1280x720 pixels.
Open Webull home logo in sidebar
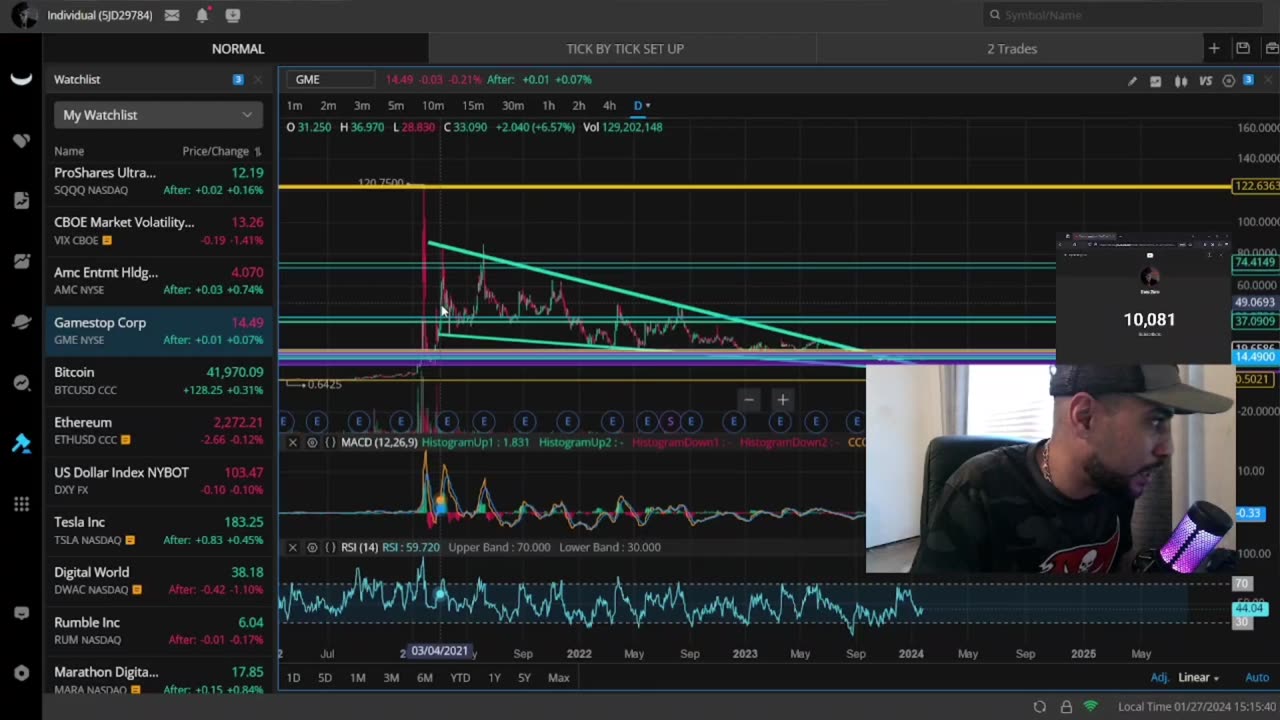pos(21,80)
